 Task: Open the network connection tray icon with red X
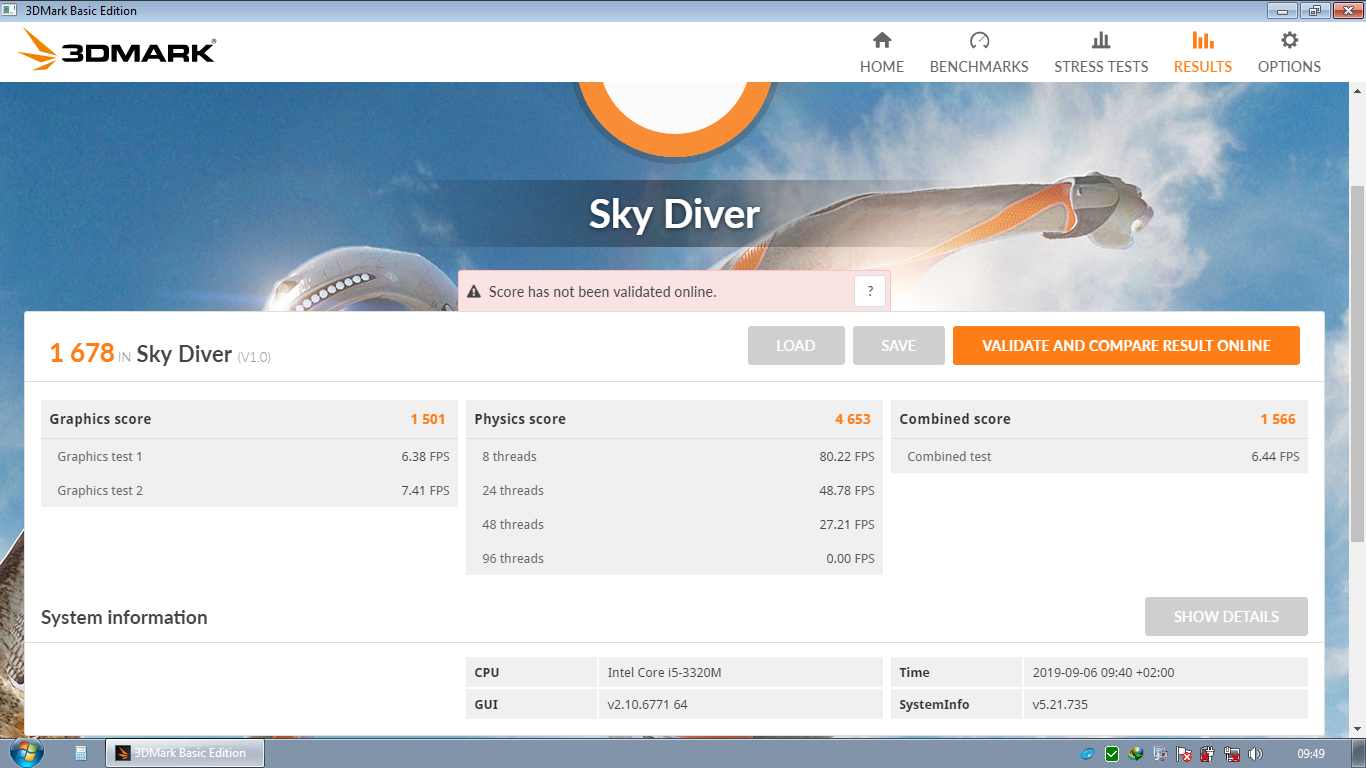click(1232, 754)
